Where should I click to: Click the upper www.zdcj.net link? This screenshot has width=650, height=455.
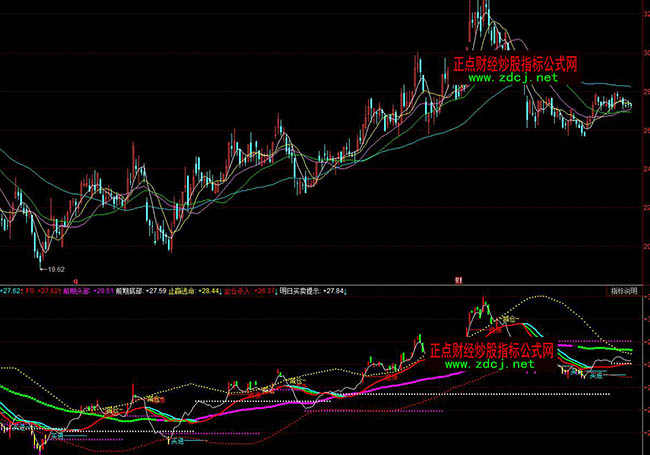click(x=507, y=77)
